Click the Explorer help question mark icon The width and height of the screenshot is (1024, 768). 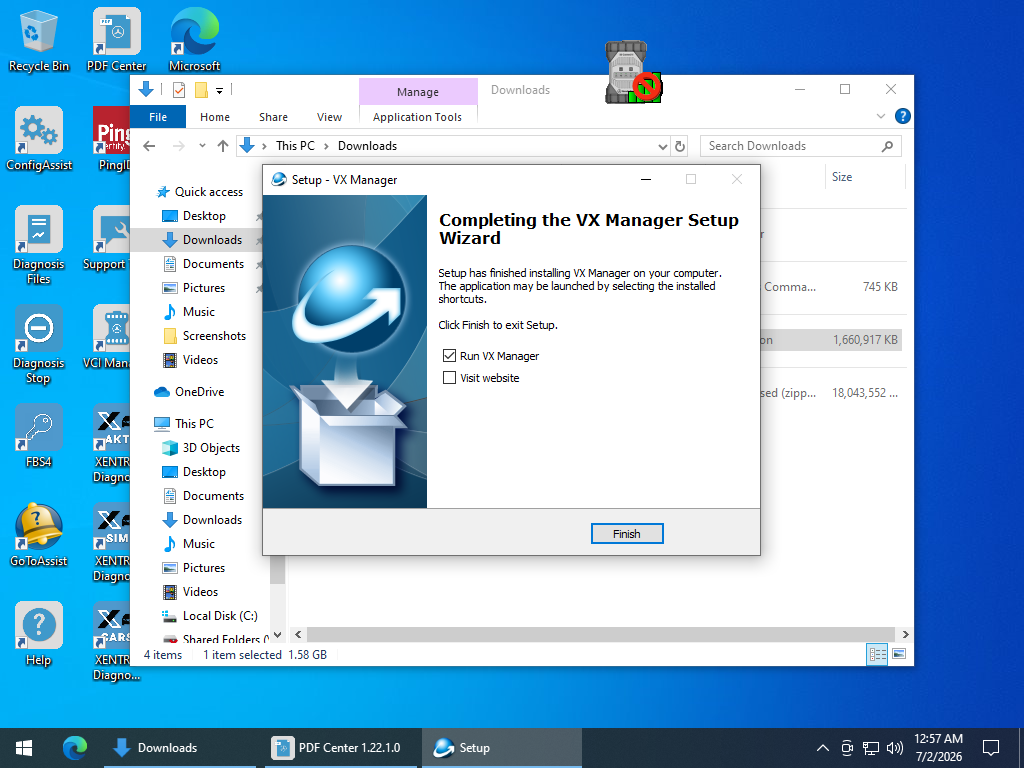point(903,116)
